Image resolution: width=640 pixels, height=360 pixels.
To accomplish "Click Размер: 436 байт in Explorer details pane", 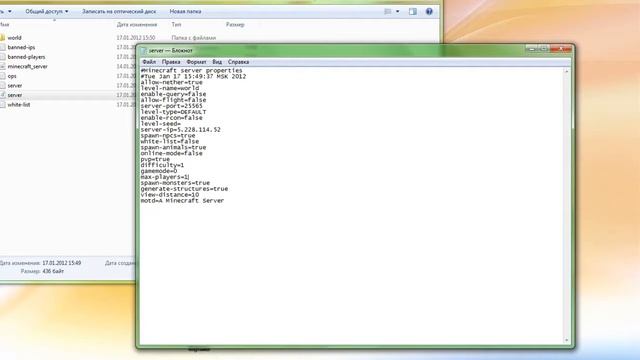I will click(x=42, y=271).
